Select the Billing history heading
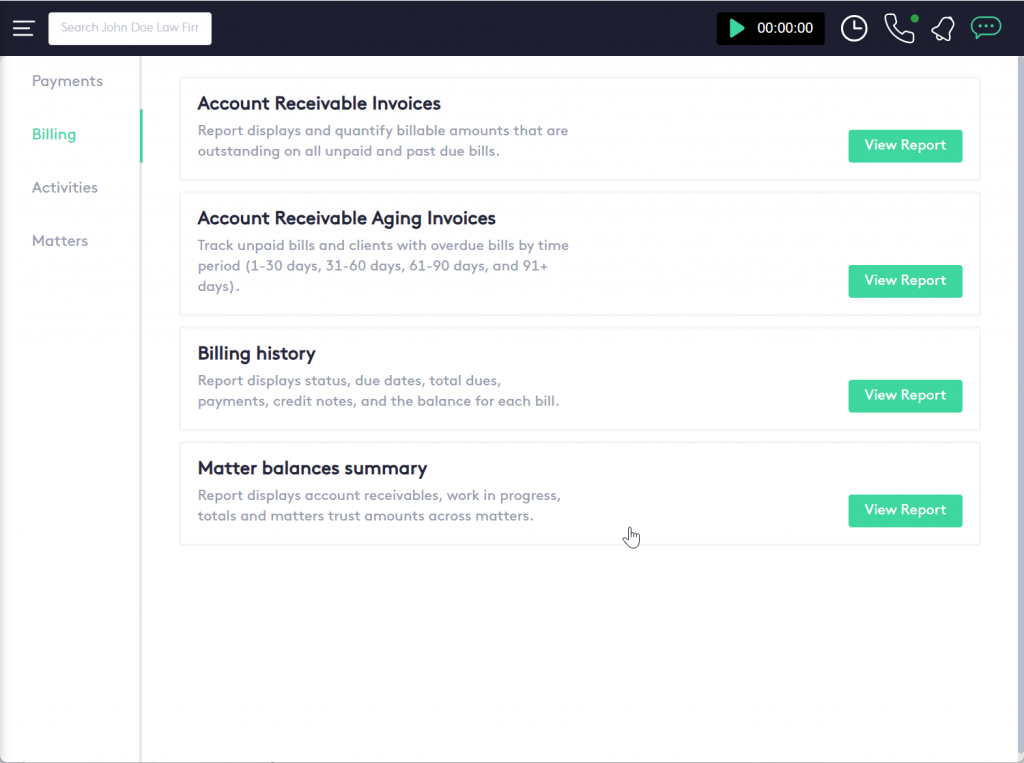Screen dimensions: 1024x763 [x=256, y=353]
